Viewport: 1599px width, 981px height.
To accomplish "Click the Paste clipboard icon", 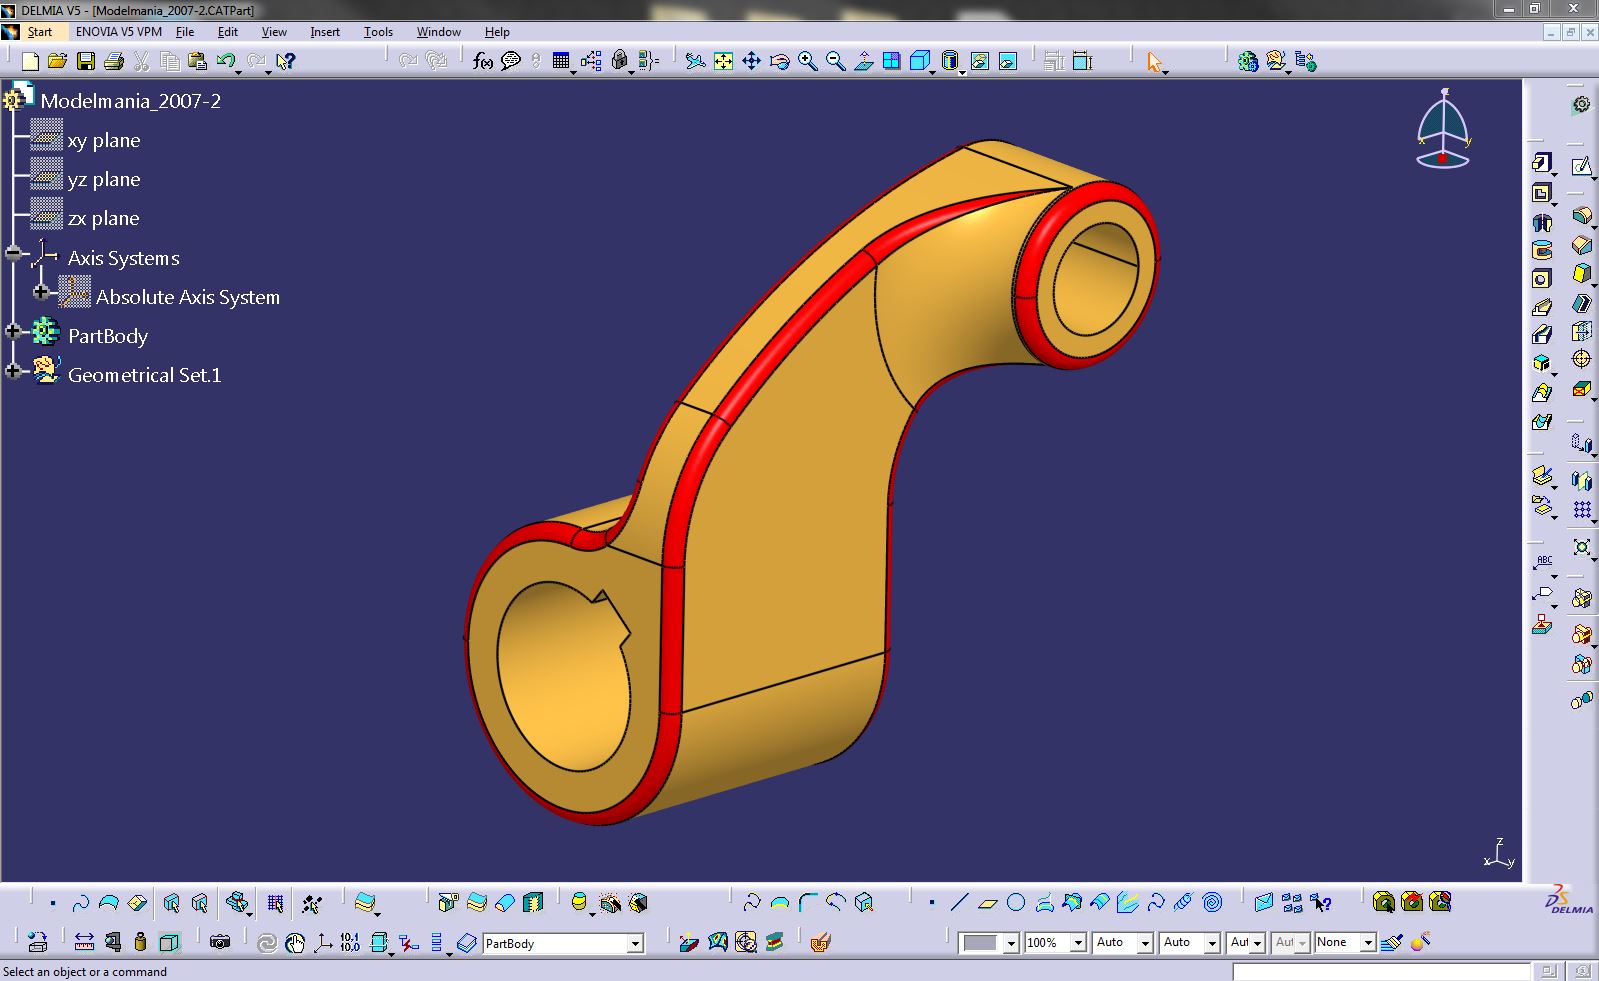I will click(x=197, y=62).
